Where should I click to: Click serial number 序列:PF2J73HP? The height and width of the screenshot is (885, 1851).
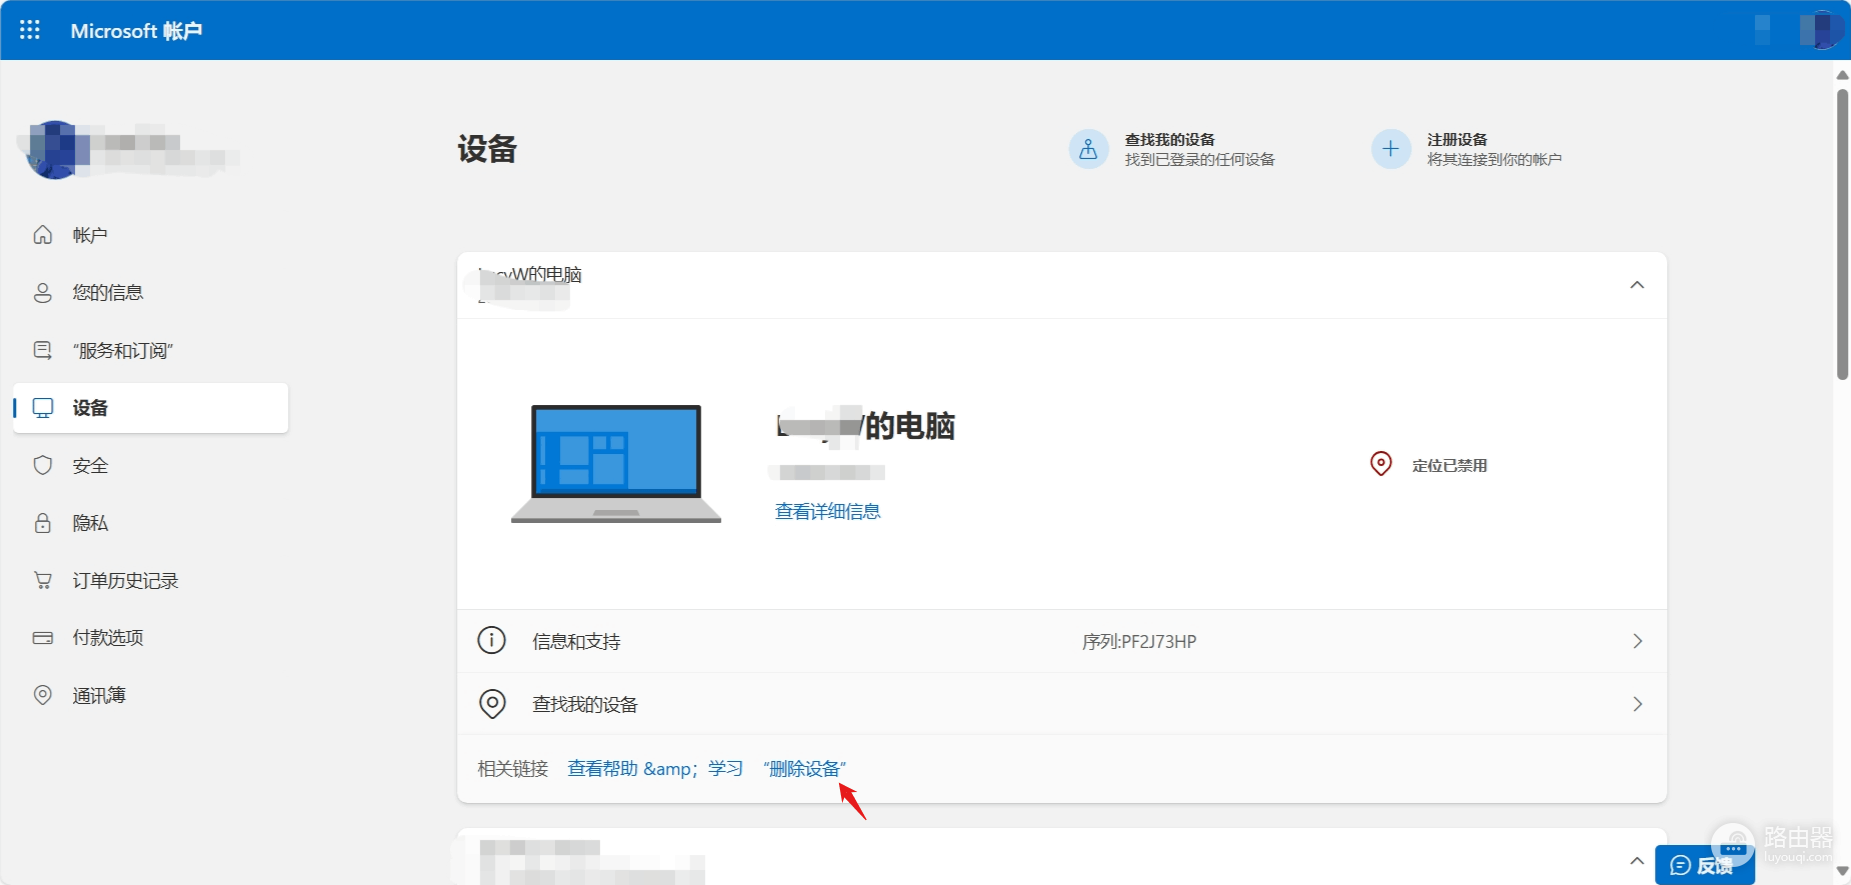1139,641
